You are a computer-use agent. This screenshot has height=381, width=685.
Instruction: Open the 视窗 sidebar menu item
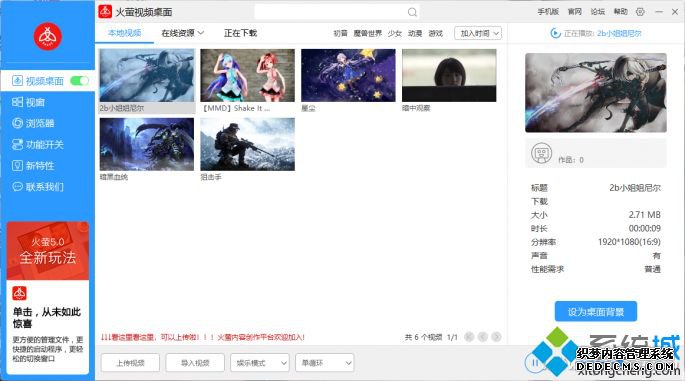47,102
